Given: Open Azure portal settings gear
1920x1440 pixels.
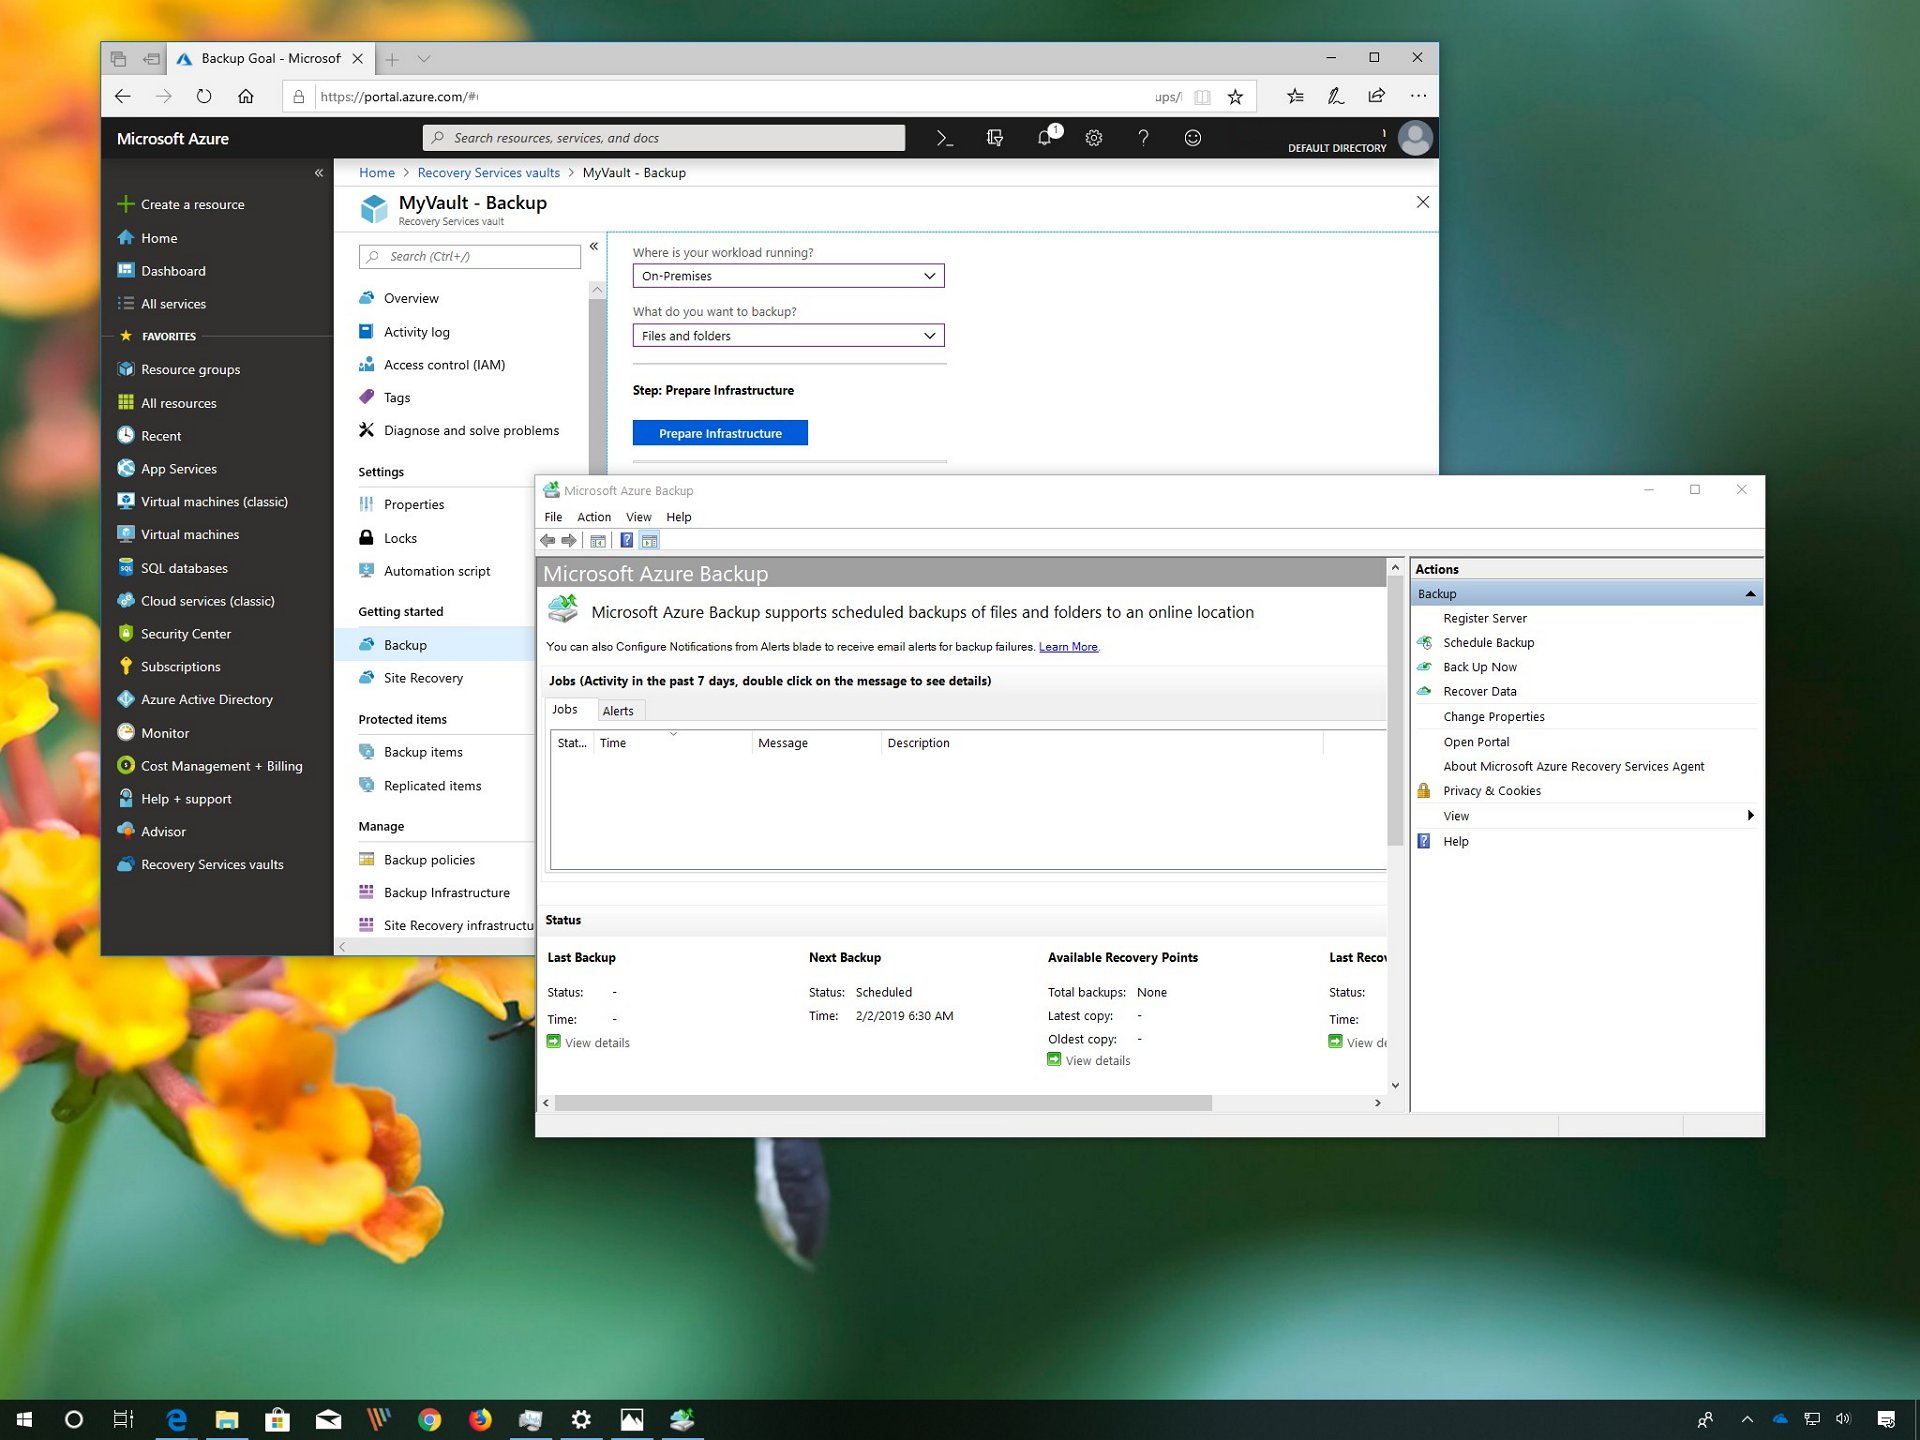Looking at the screenshot, I should pos(1093,138).
